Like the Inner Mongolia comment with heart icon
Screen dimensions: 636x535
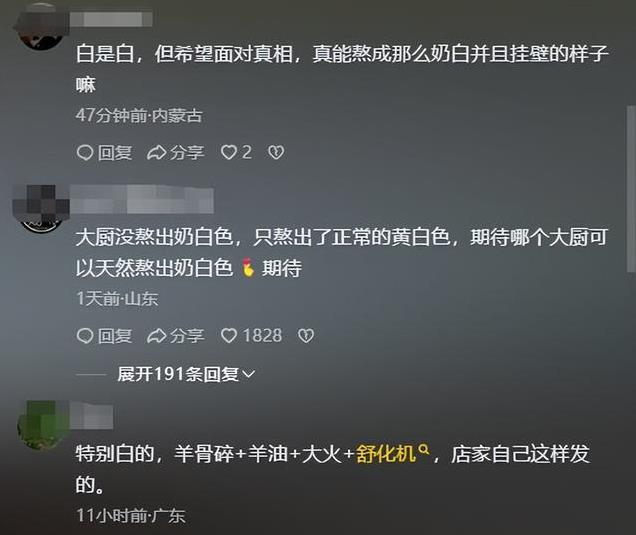point(229,153)
